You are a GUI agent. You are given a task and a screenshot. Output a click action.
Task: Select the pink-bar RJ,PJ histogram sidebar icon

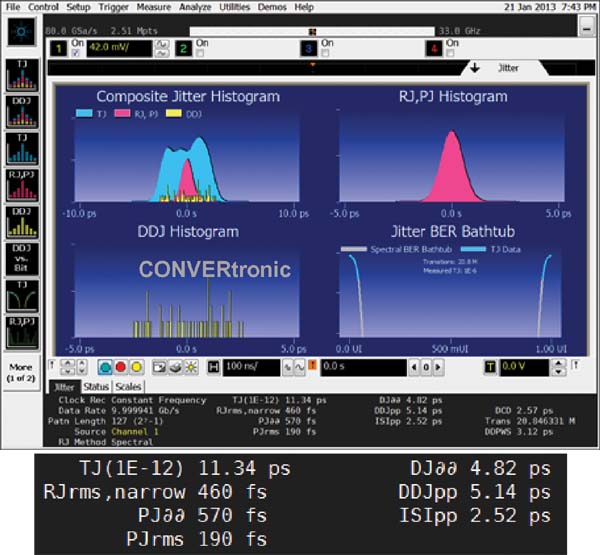22,185
